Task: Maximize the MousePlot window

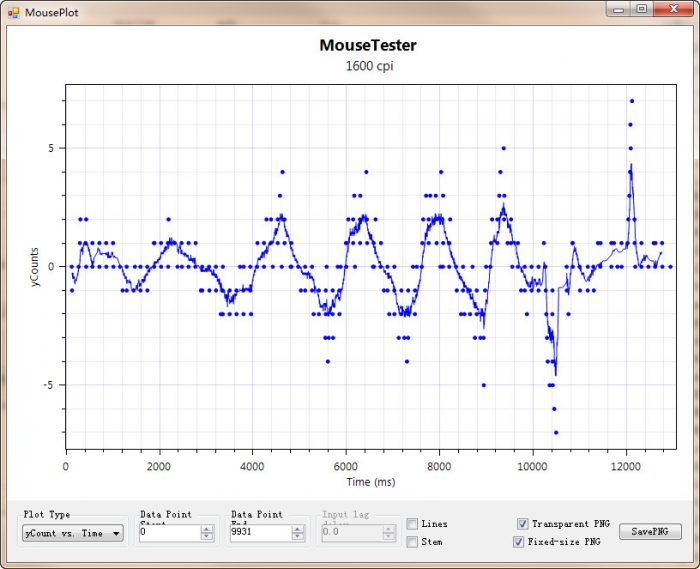Action: pos(642,9)
